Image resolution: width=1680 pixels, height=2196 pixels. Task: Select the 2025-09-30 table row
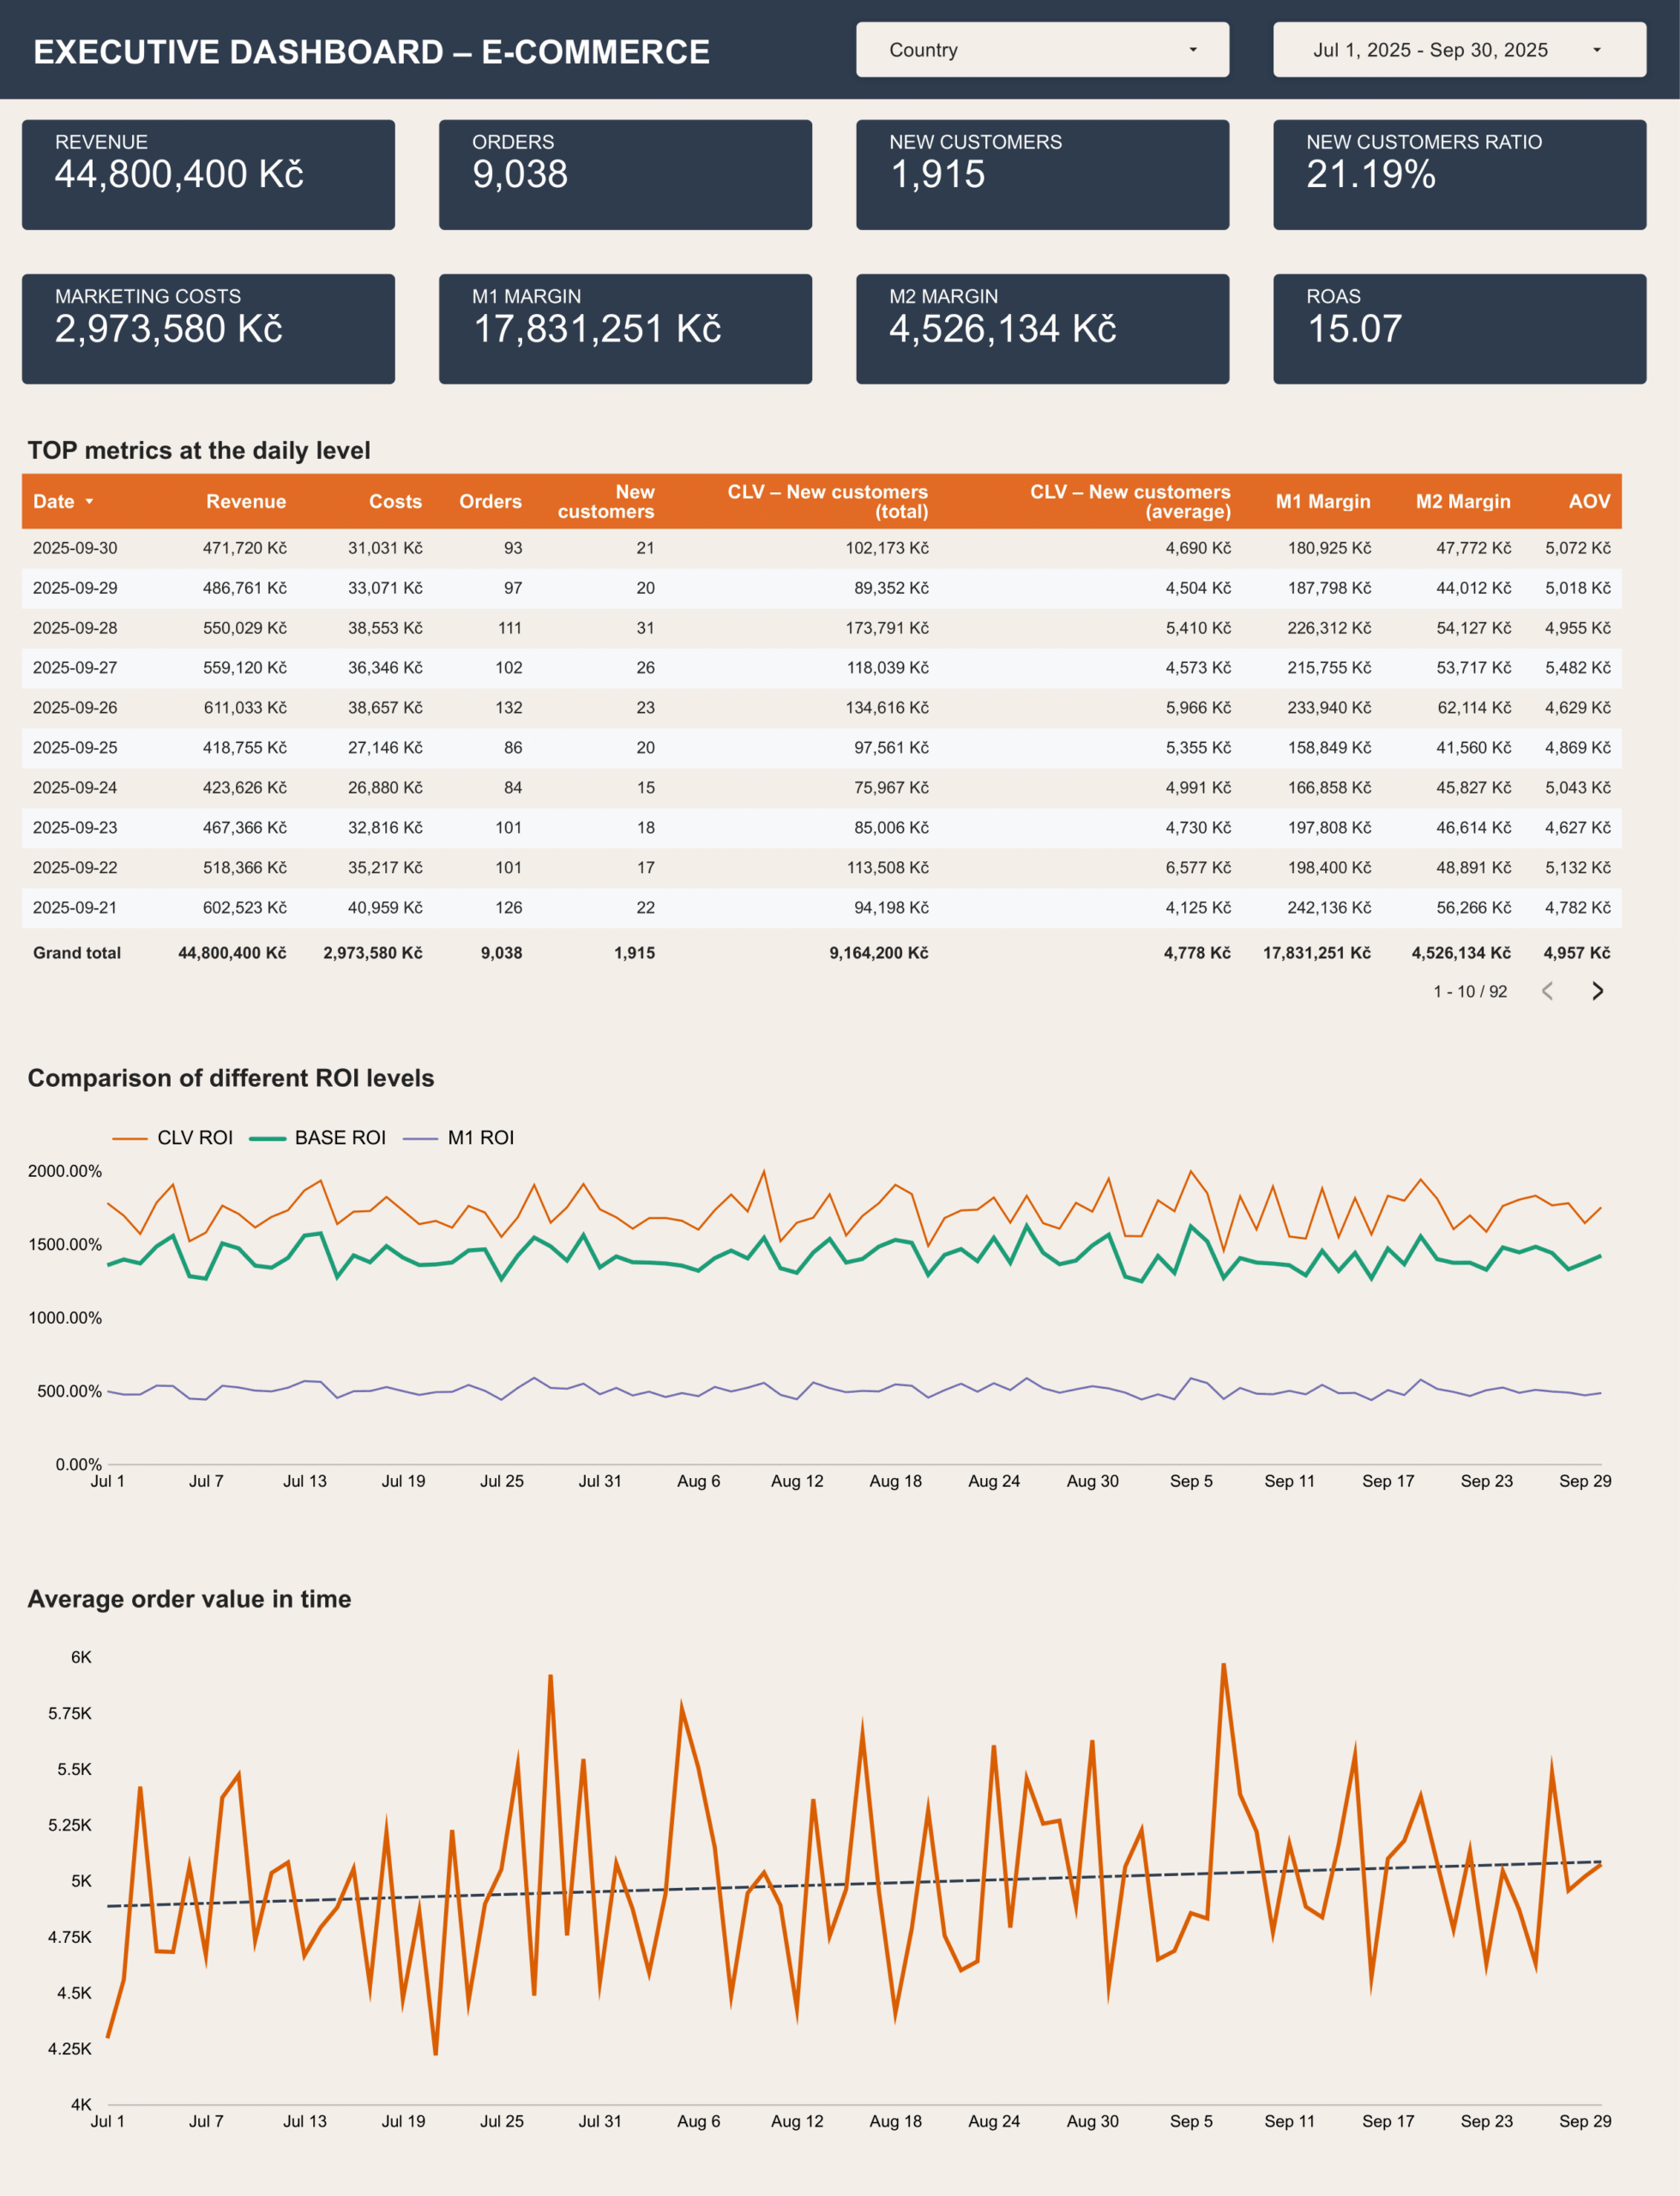[75, 548]
